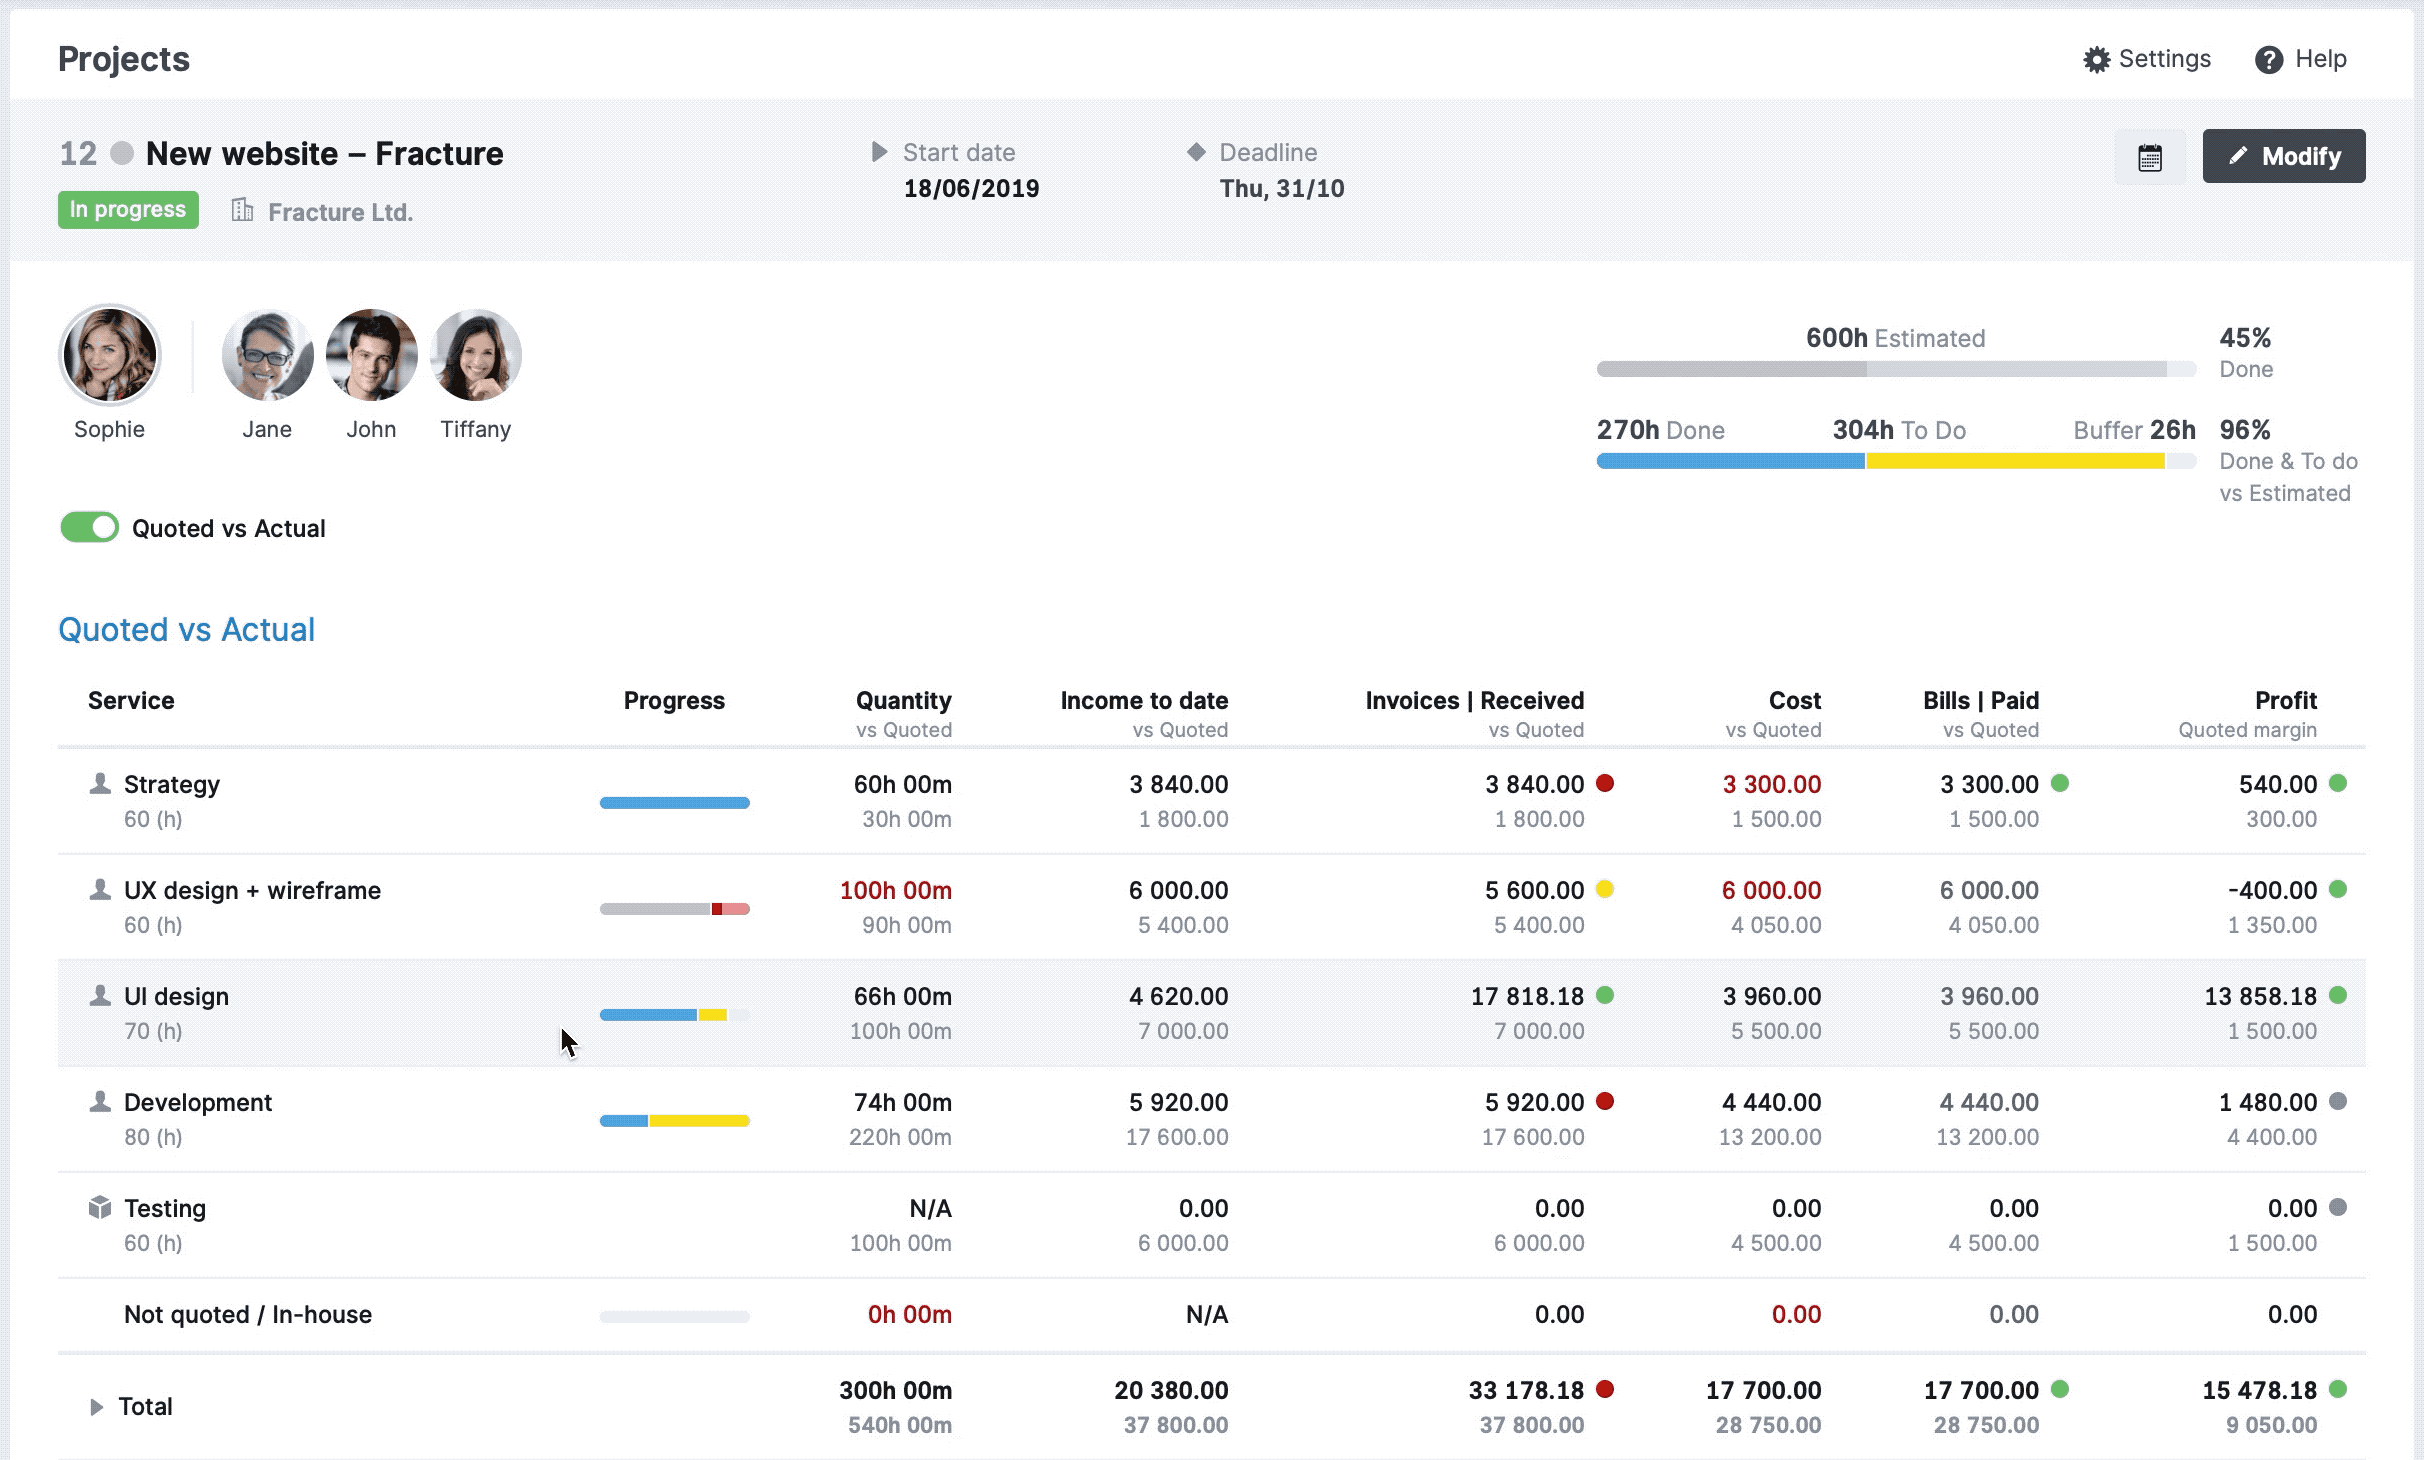The height and width of the screenshot is (1460, 2424).
Task: Click the green dot next to Total profit 15 478.18
Action: 2338,1389
